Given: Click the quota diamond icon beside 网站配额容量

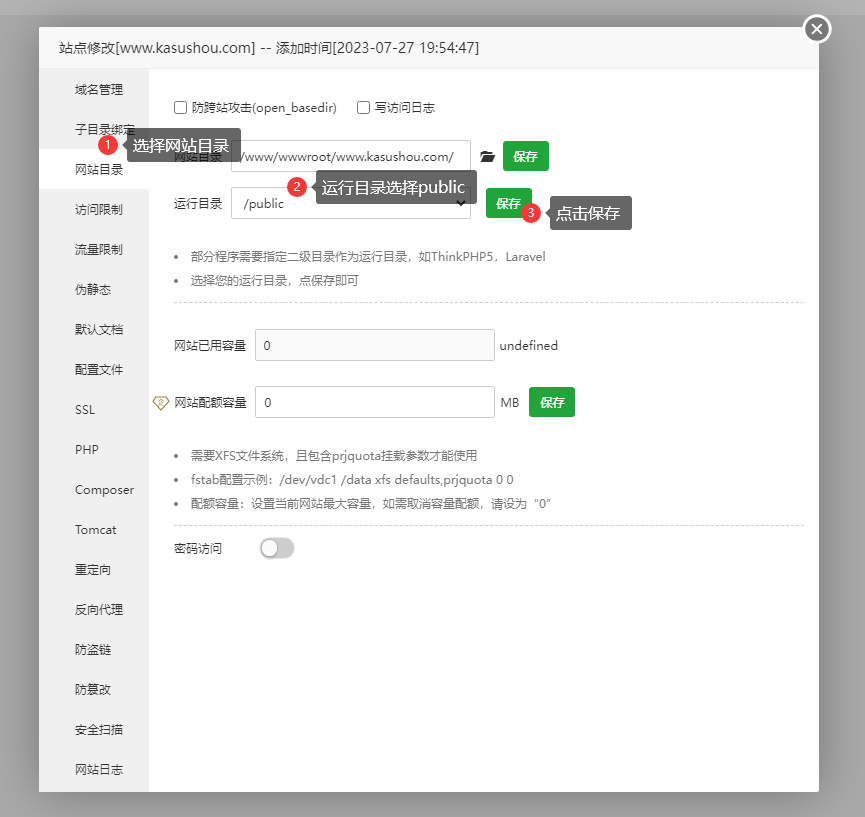Looking at the screenshot, I should [161, 402].
